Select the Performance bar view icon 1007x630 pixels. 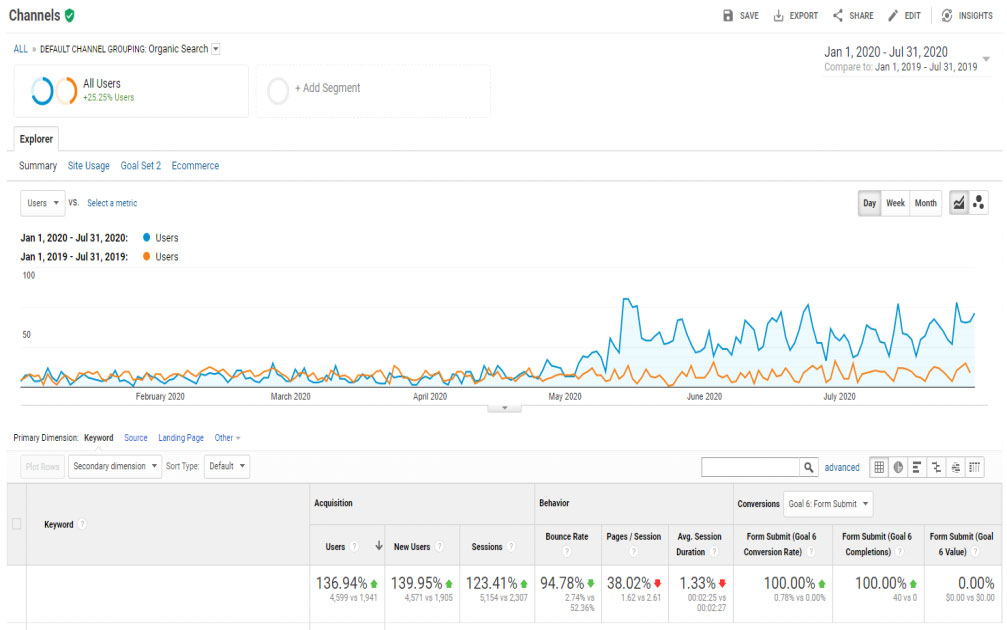(917, 467)
